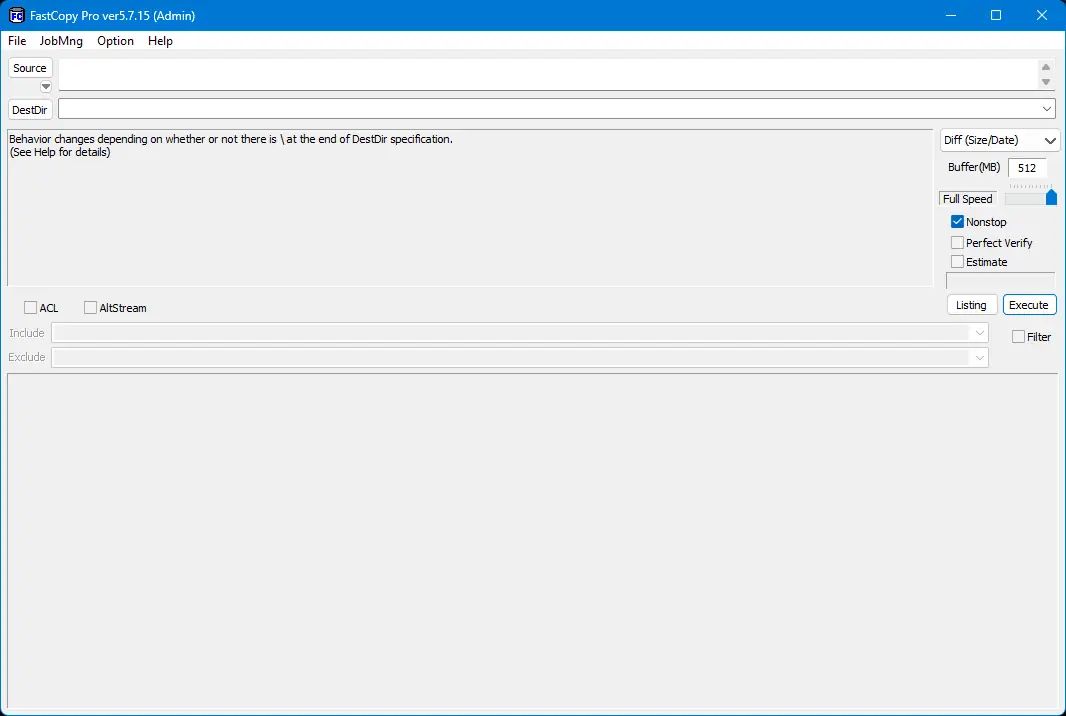Expand the Include filter dropdown
Screen dimensions: 1066x716
point(980,333)
